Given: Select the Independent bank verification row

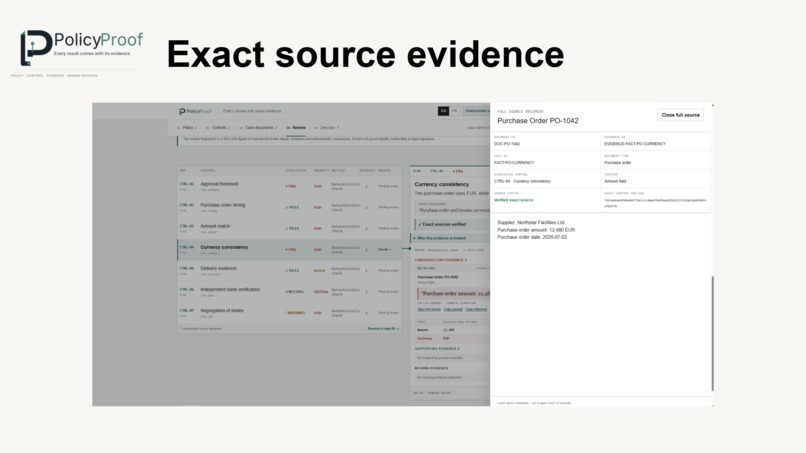Looking at the screenshot, I should tap(289, 292).
